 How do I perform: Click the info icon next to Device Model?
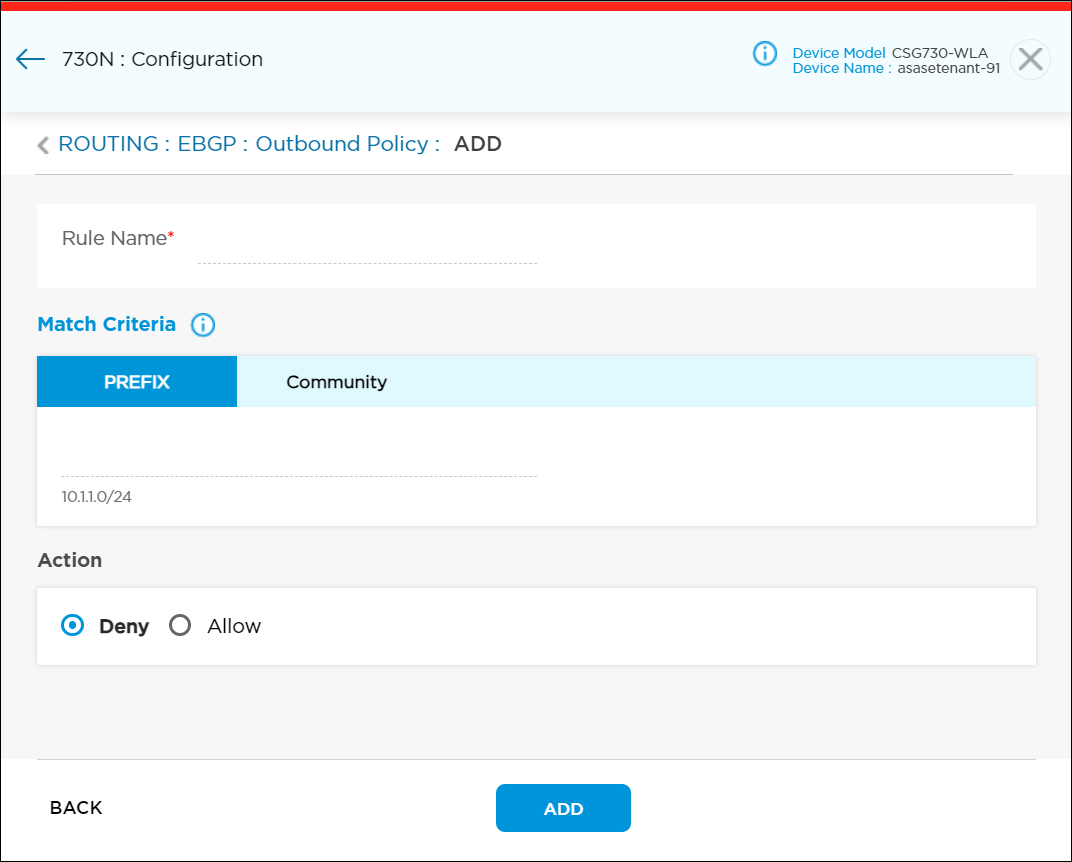pyautogui.click(x=765, y=54)
